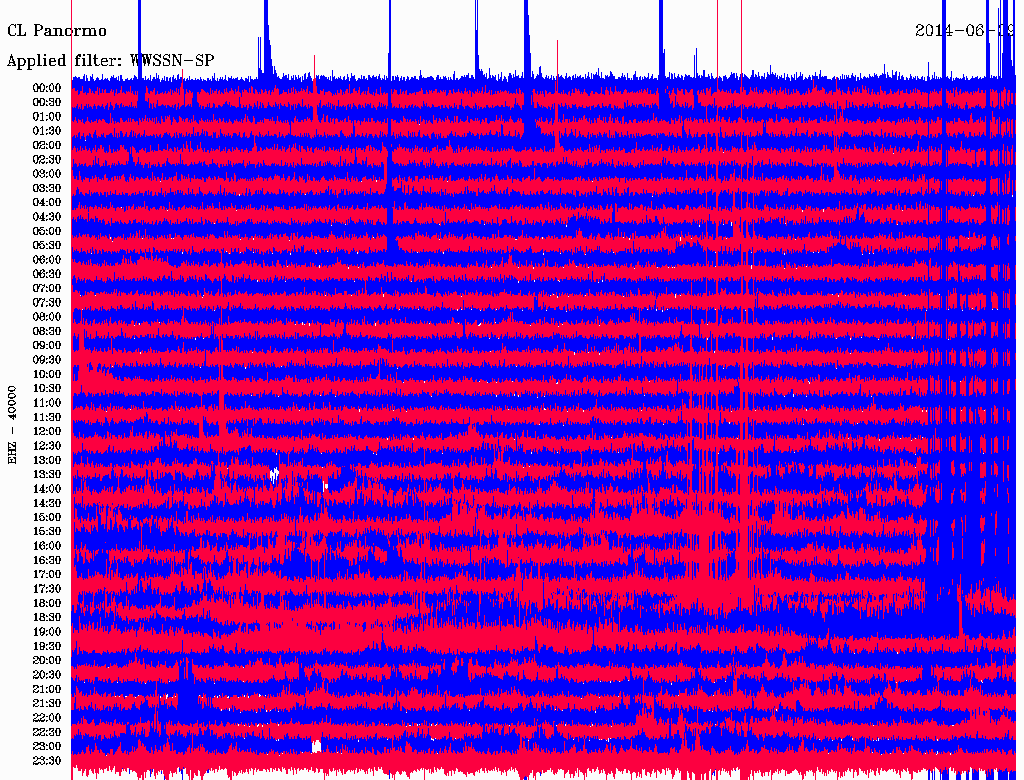1024x780 pixels.
Task: Select the 00:00 time row label
Action: pos(47,88)
